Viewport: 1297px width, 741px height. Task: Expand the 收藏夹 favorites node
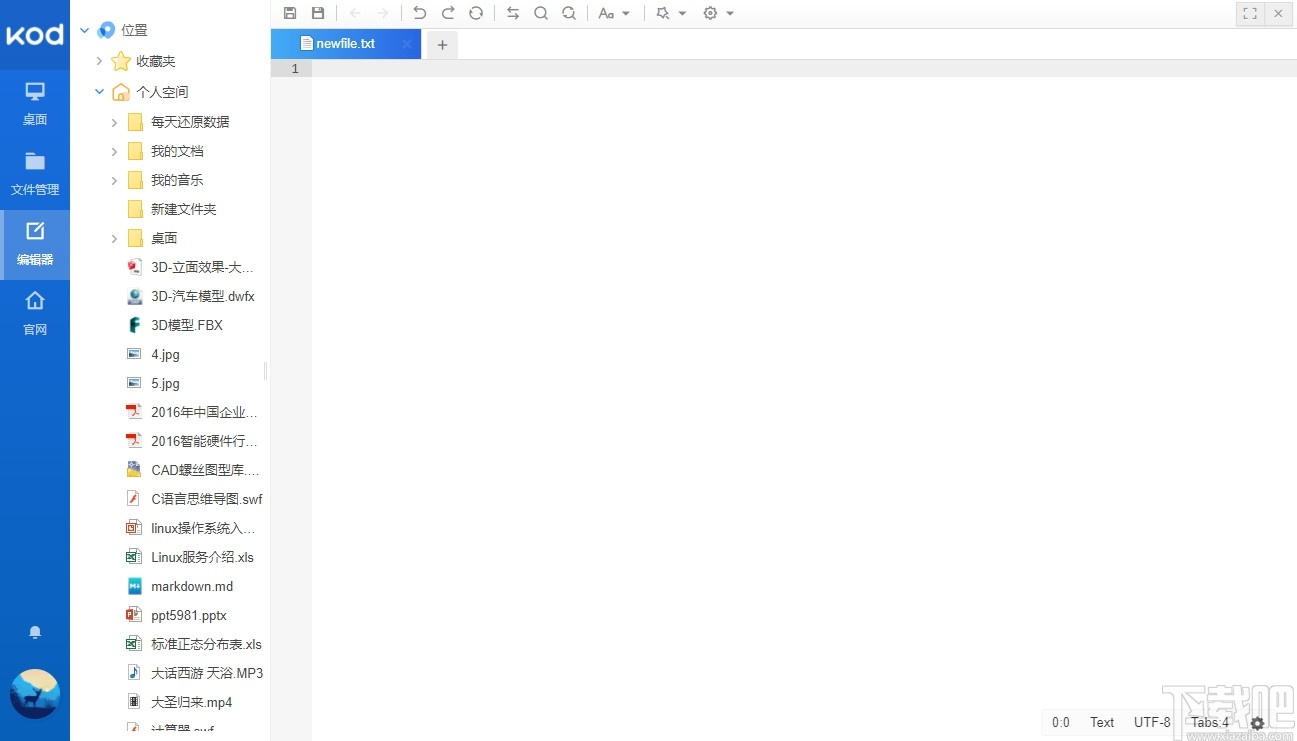pos(99,62)
